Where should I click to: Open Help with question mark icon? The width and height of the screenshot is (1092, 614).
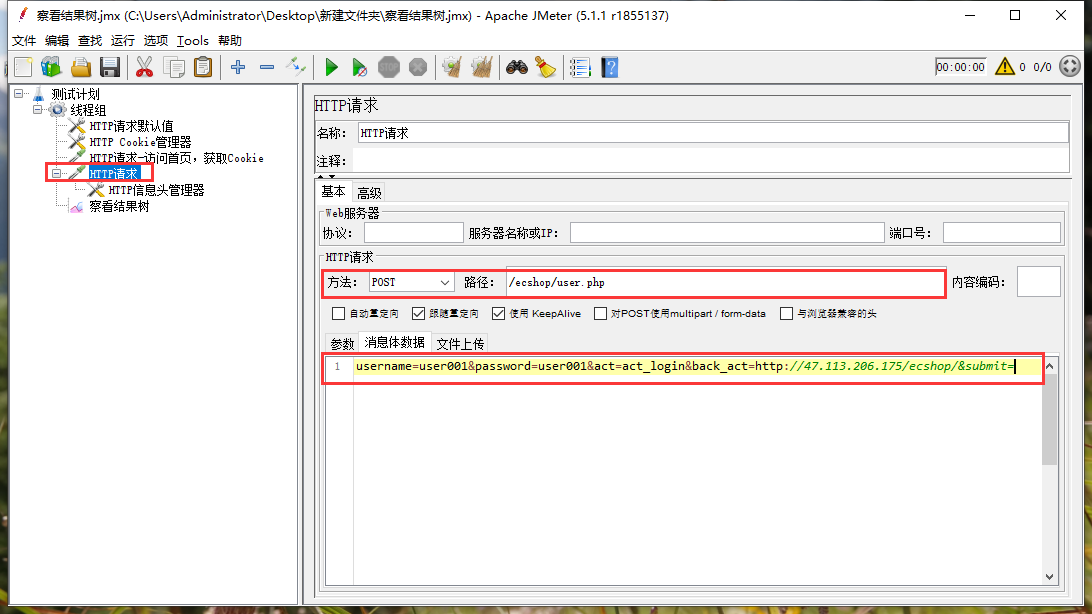point(609,68)
